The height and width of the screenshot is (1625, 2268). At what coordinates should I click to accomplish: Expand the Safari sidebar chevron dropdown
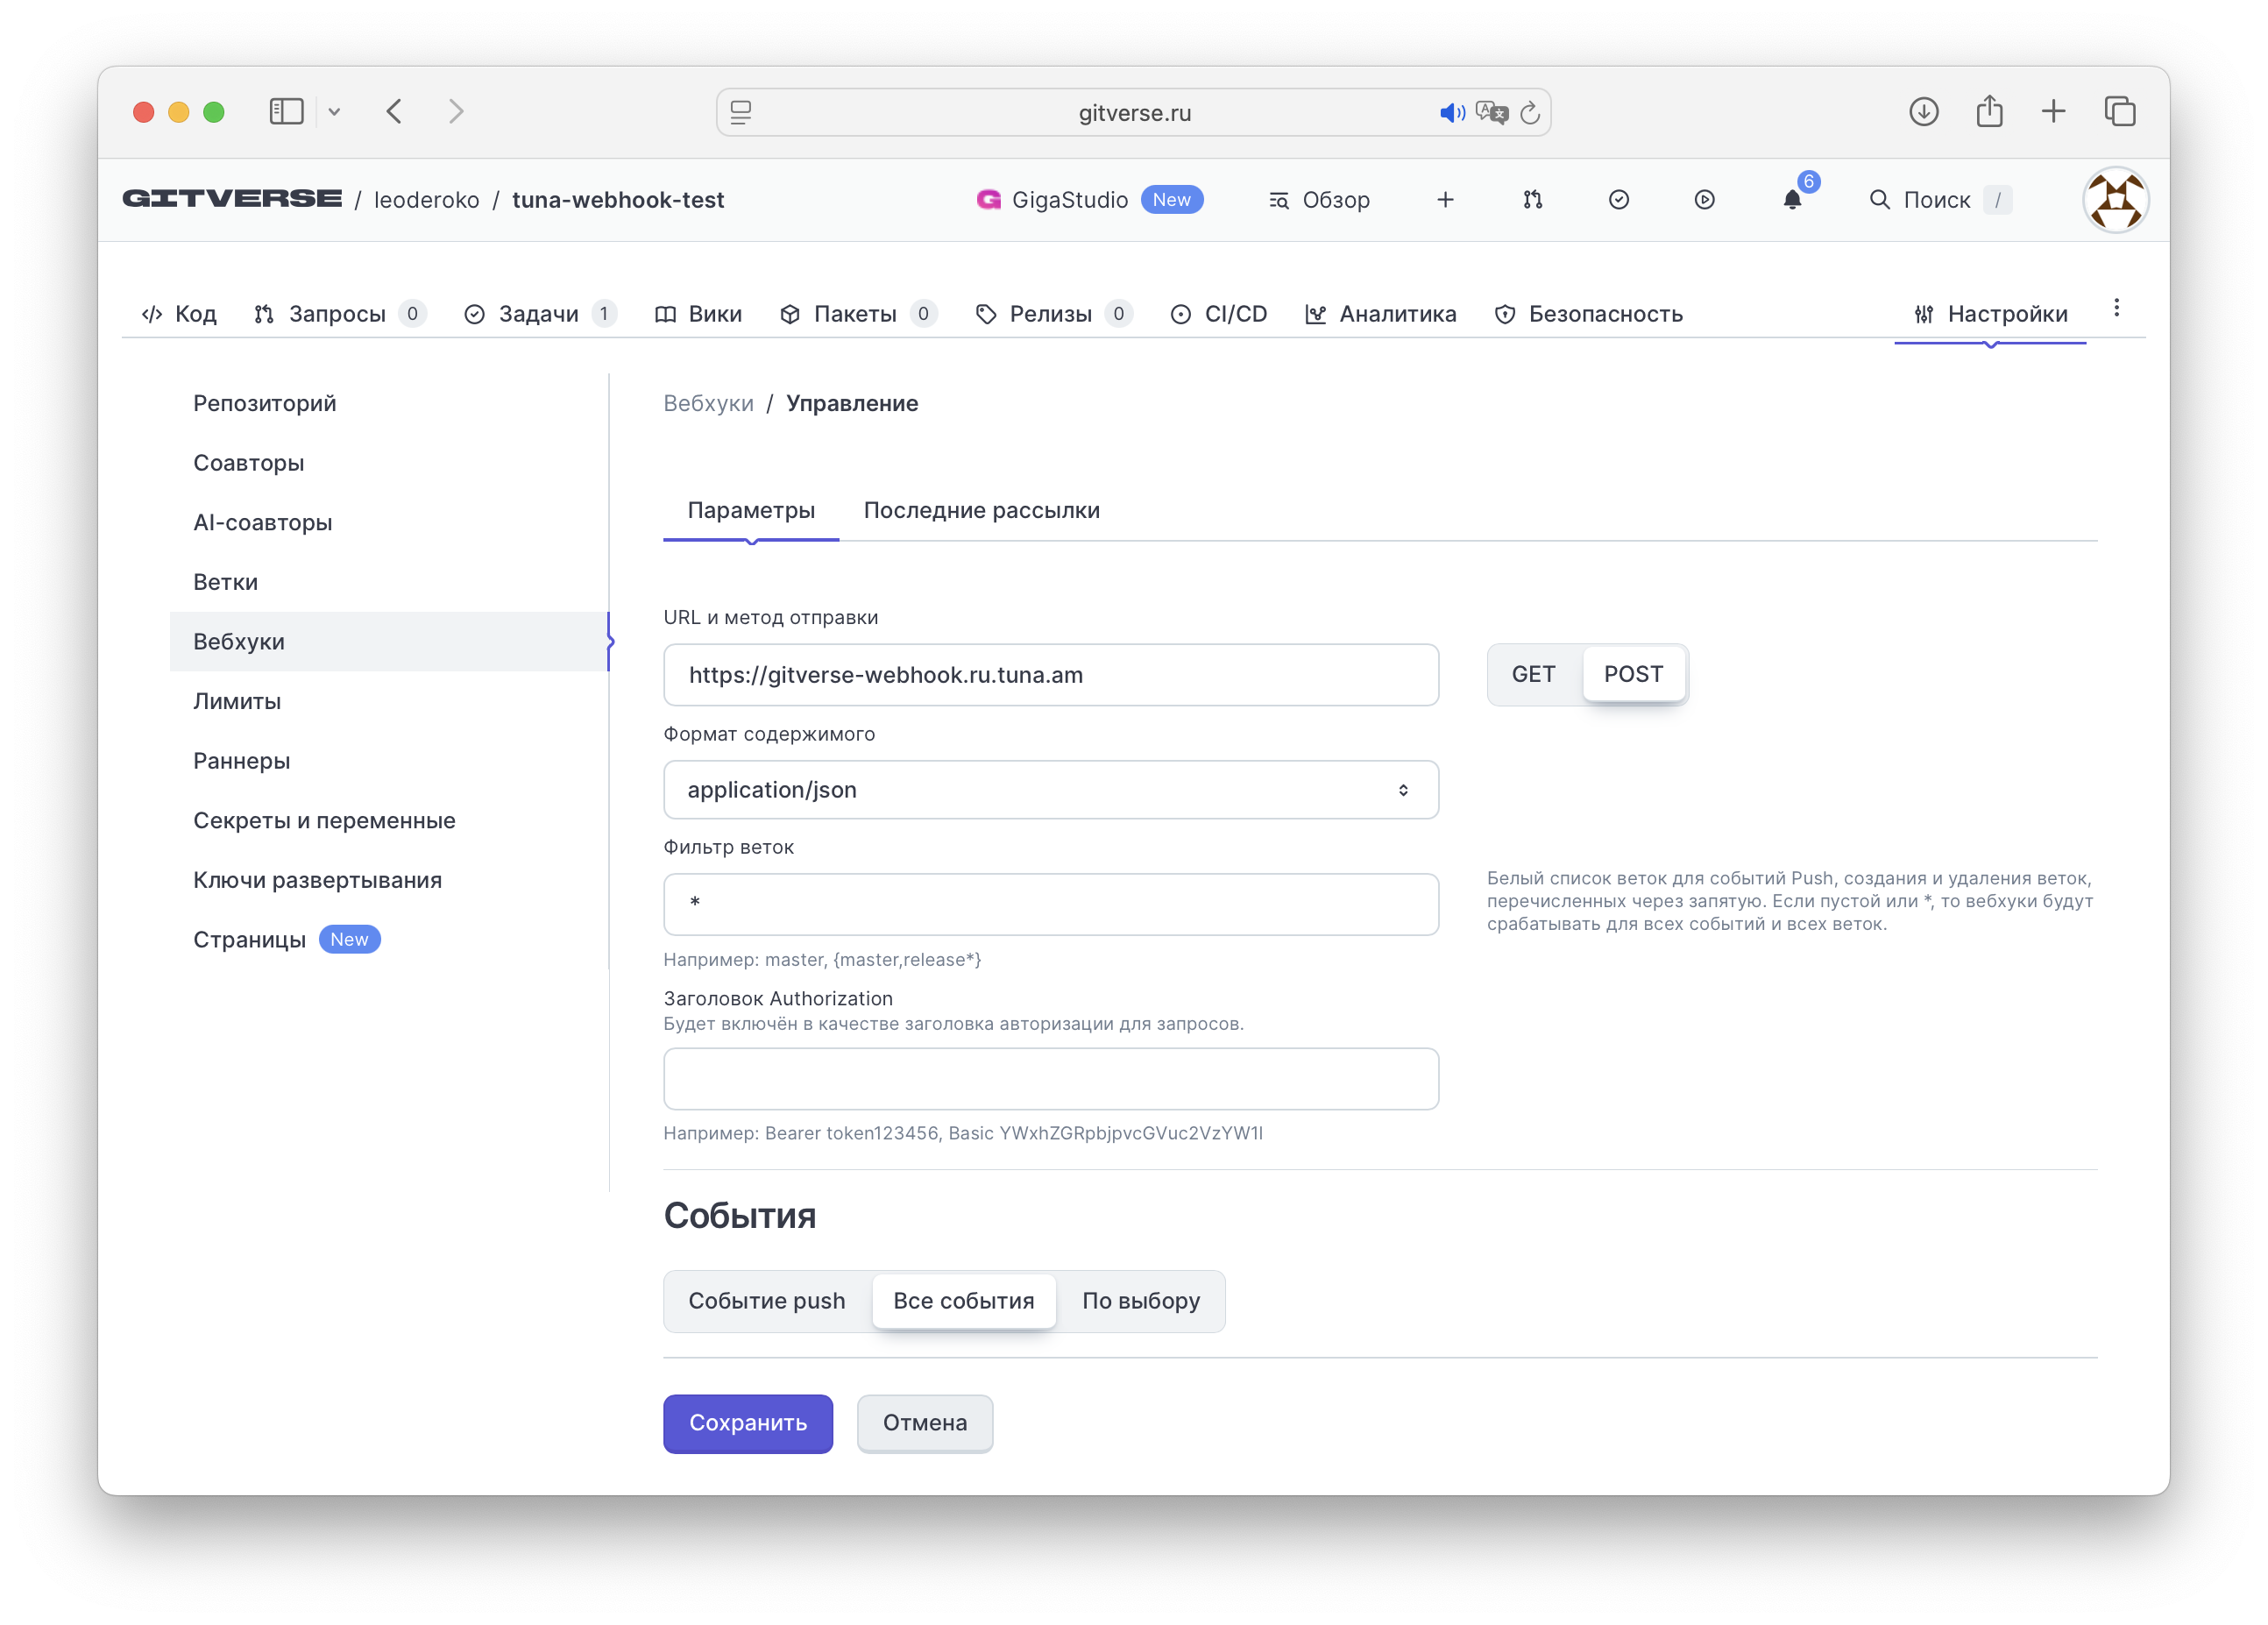pos(334,111)
